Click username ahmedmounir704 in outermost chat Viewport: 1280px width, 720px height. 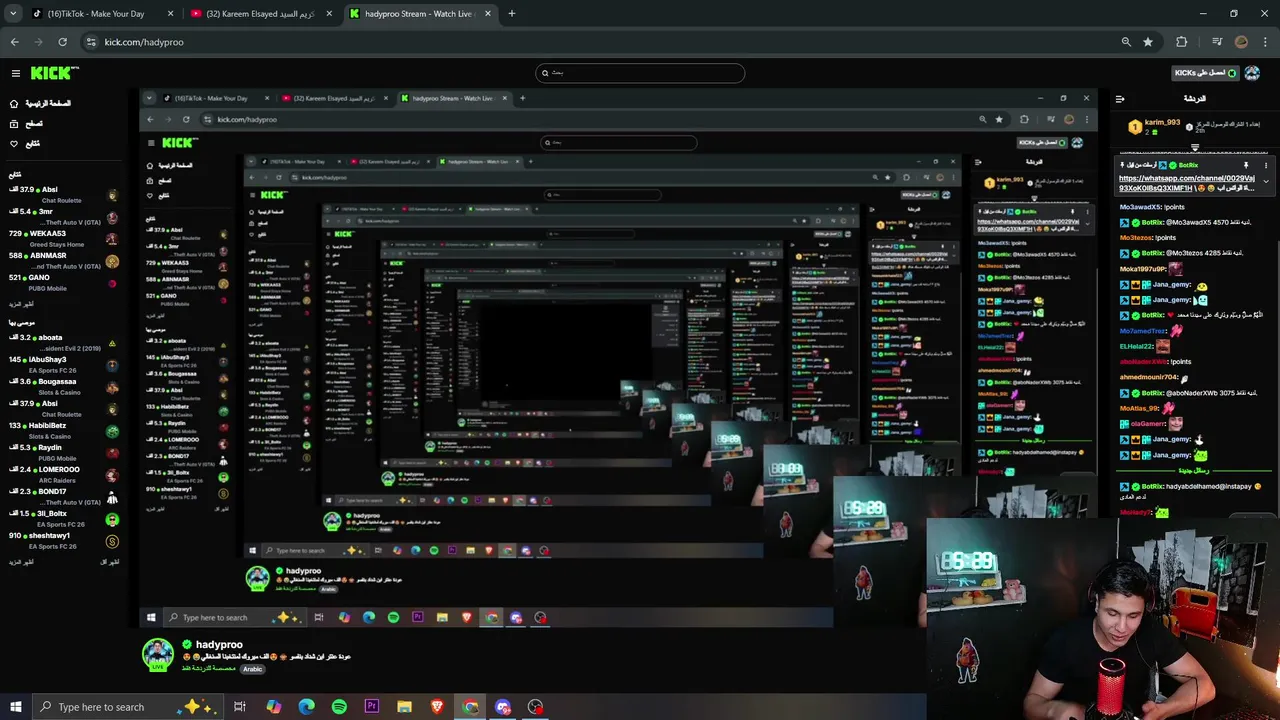[x=1148, y=378]
